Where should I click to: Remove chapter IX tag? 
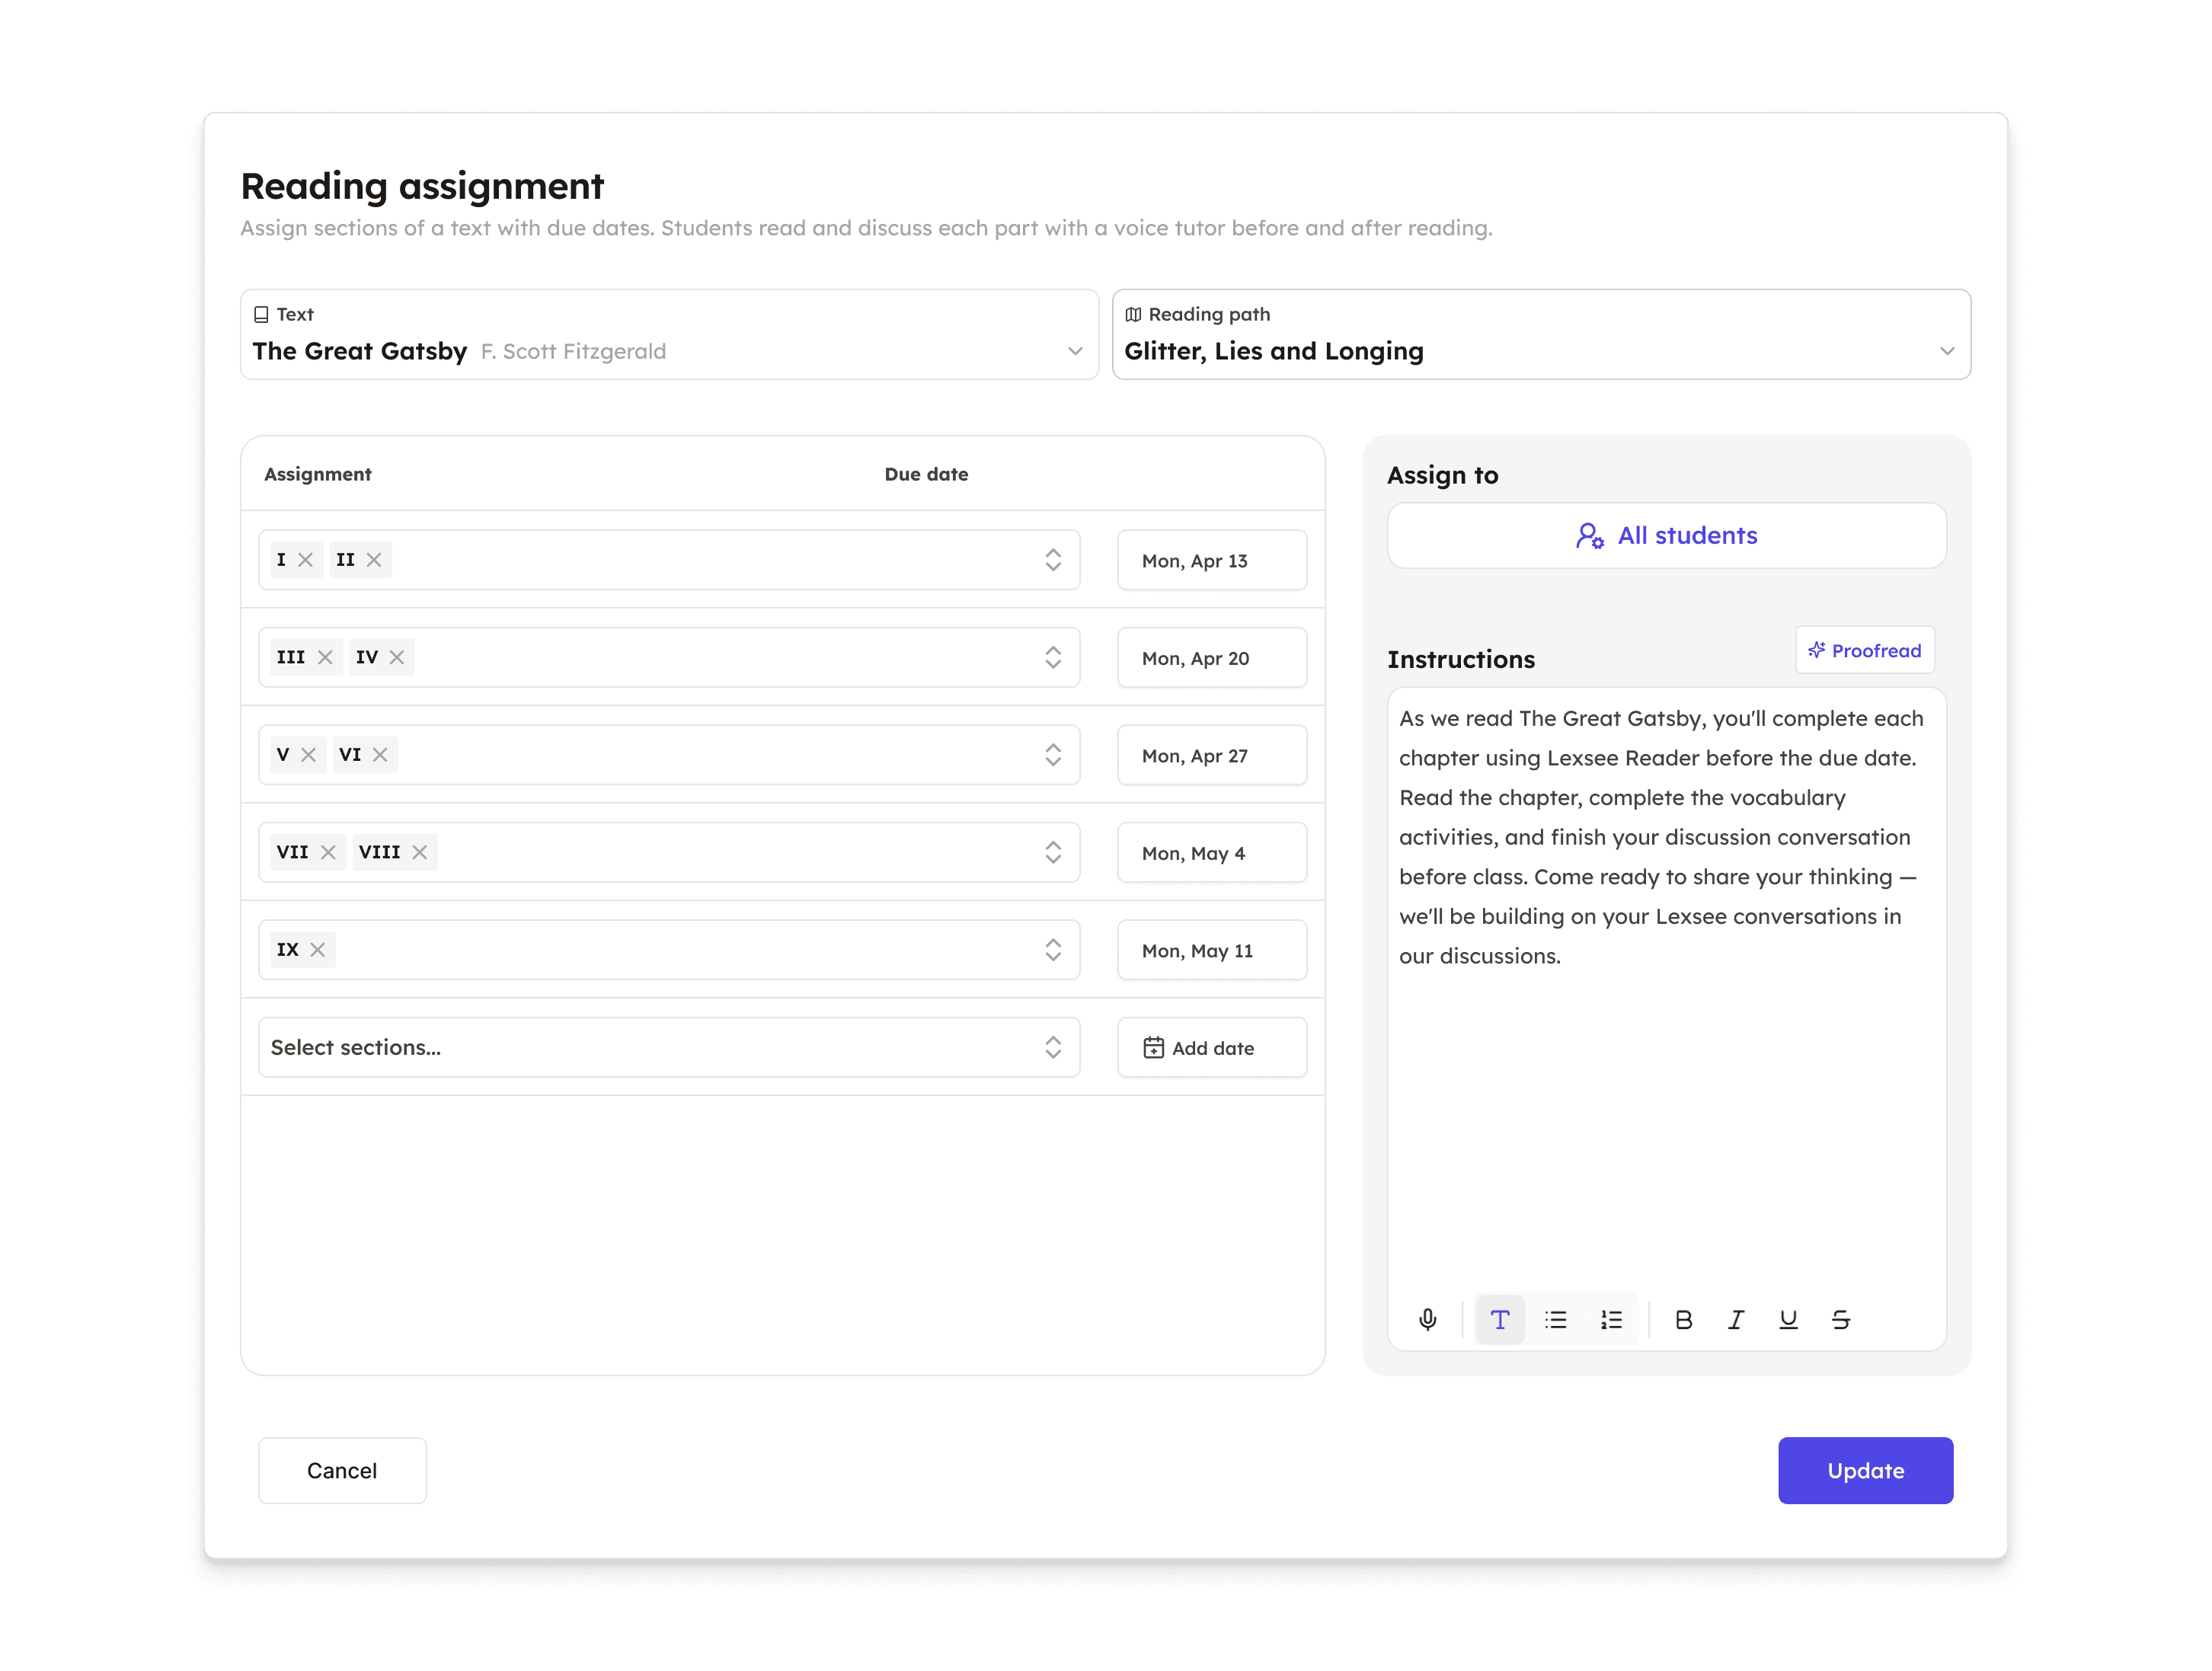click(x=318, y=950)
